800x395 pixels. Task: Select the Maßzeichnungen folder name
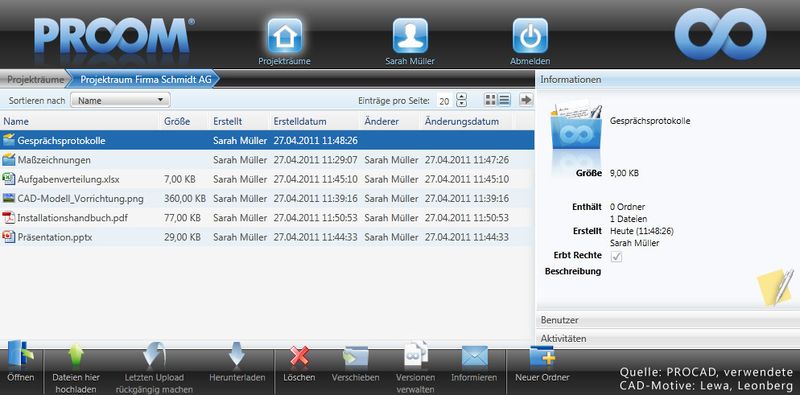54,160
